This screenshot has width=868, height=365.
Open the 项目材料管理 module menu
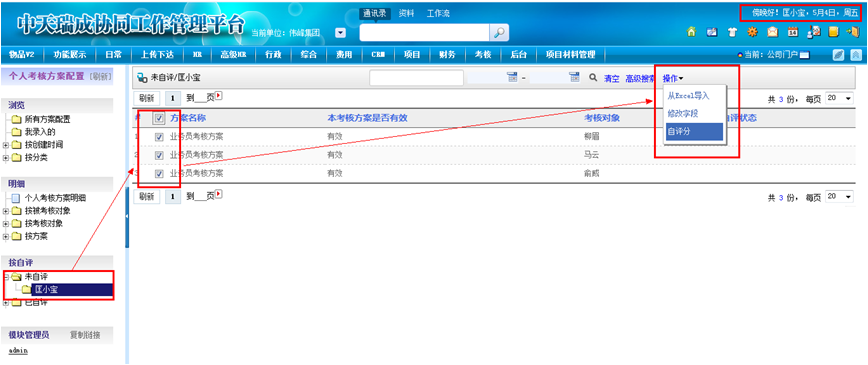570,54
